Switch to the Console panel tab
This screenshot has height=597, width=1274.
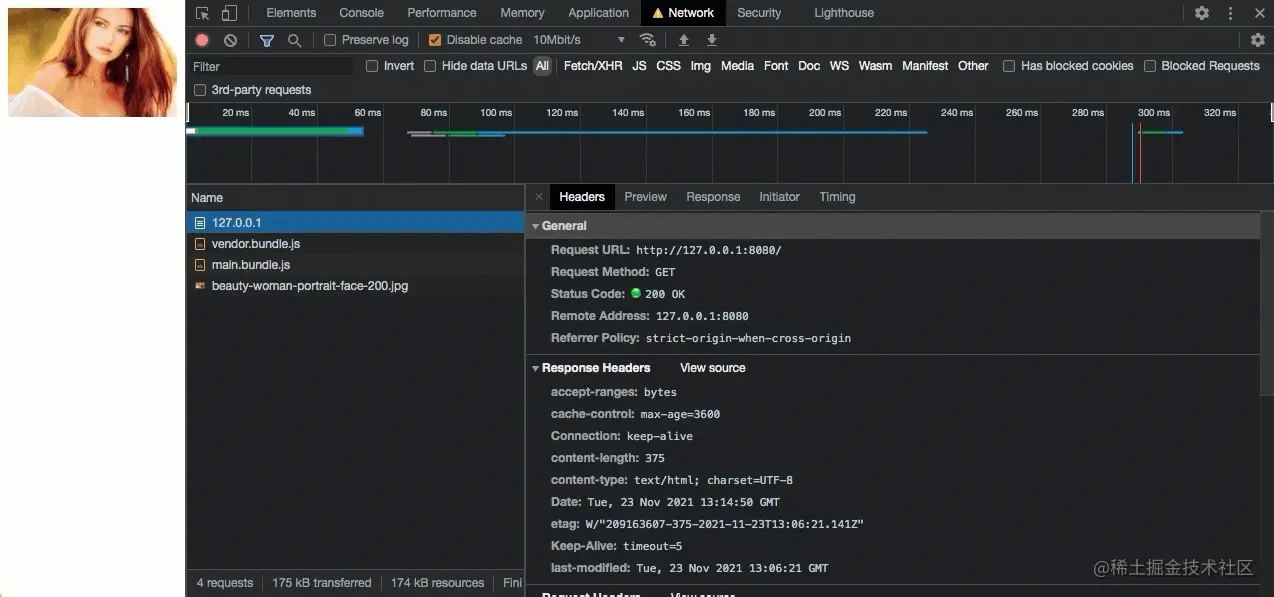point(361,13)
